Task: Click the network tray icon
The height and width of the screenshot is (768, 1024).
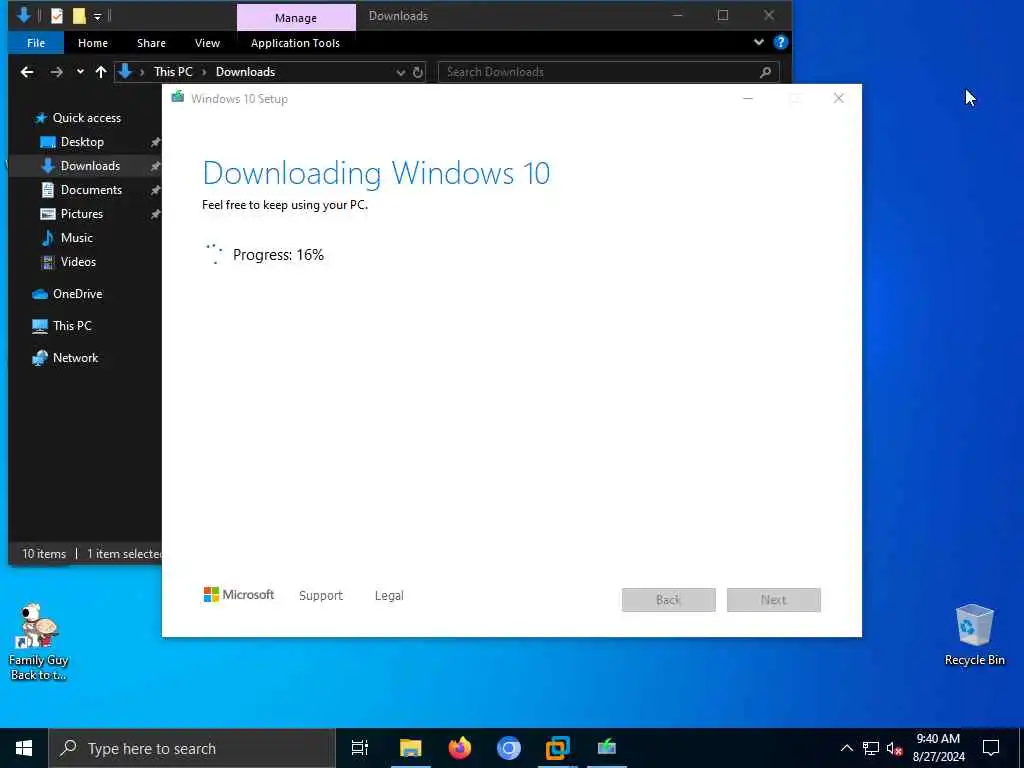Action: pyautogui.click(x=871, y=748)
